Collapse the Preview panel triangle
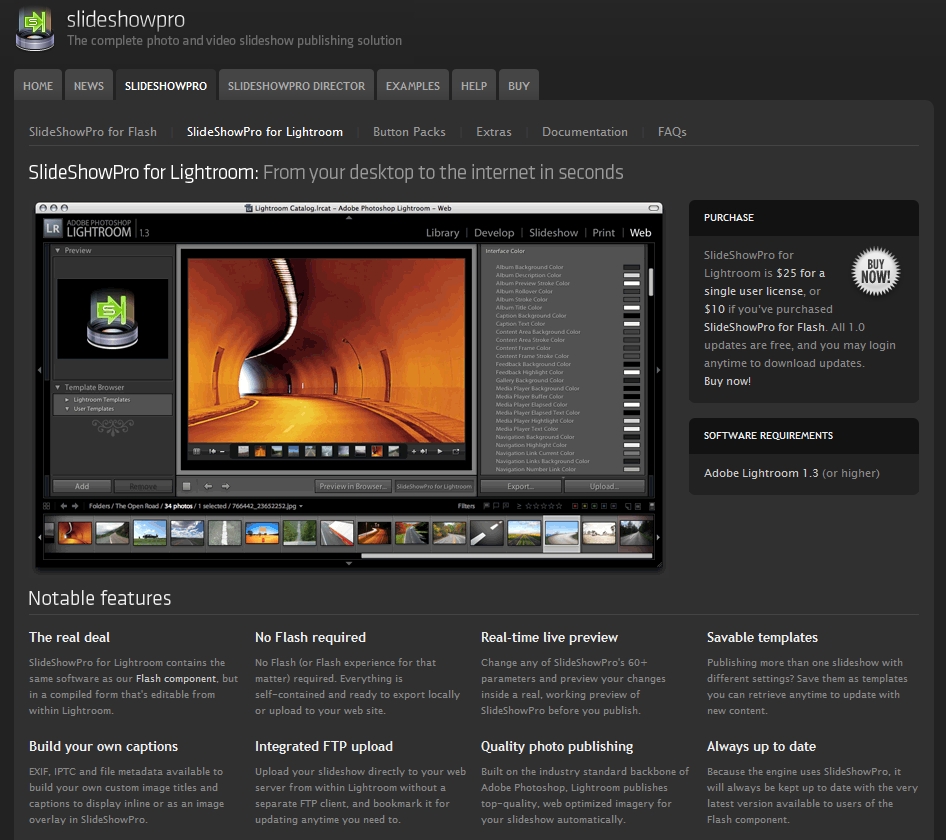This screenshot has width=946, height=840. click(58, 250)
